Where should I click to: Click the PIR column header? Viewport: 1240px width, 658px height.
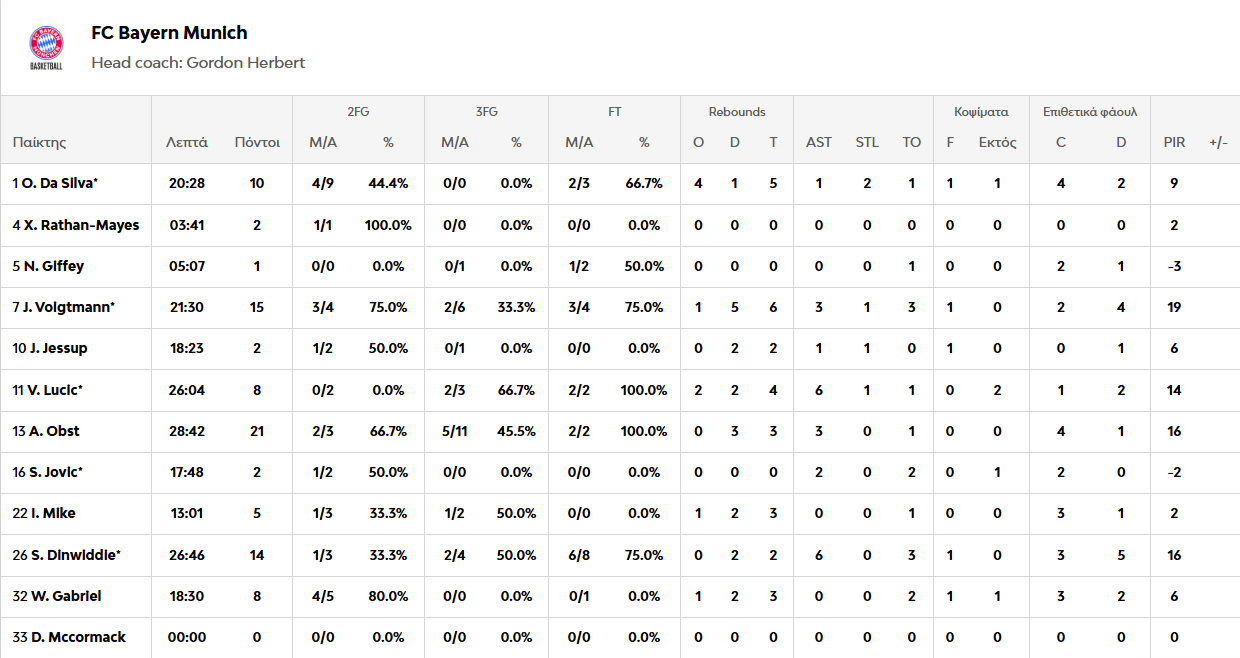(1174, 143)
